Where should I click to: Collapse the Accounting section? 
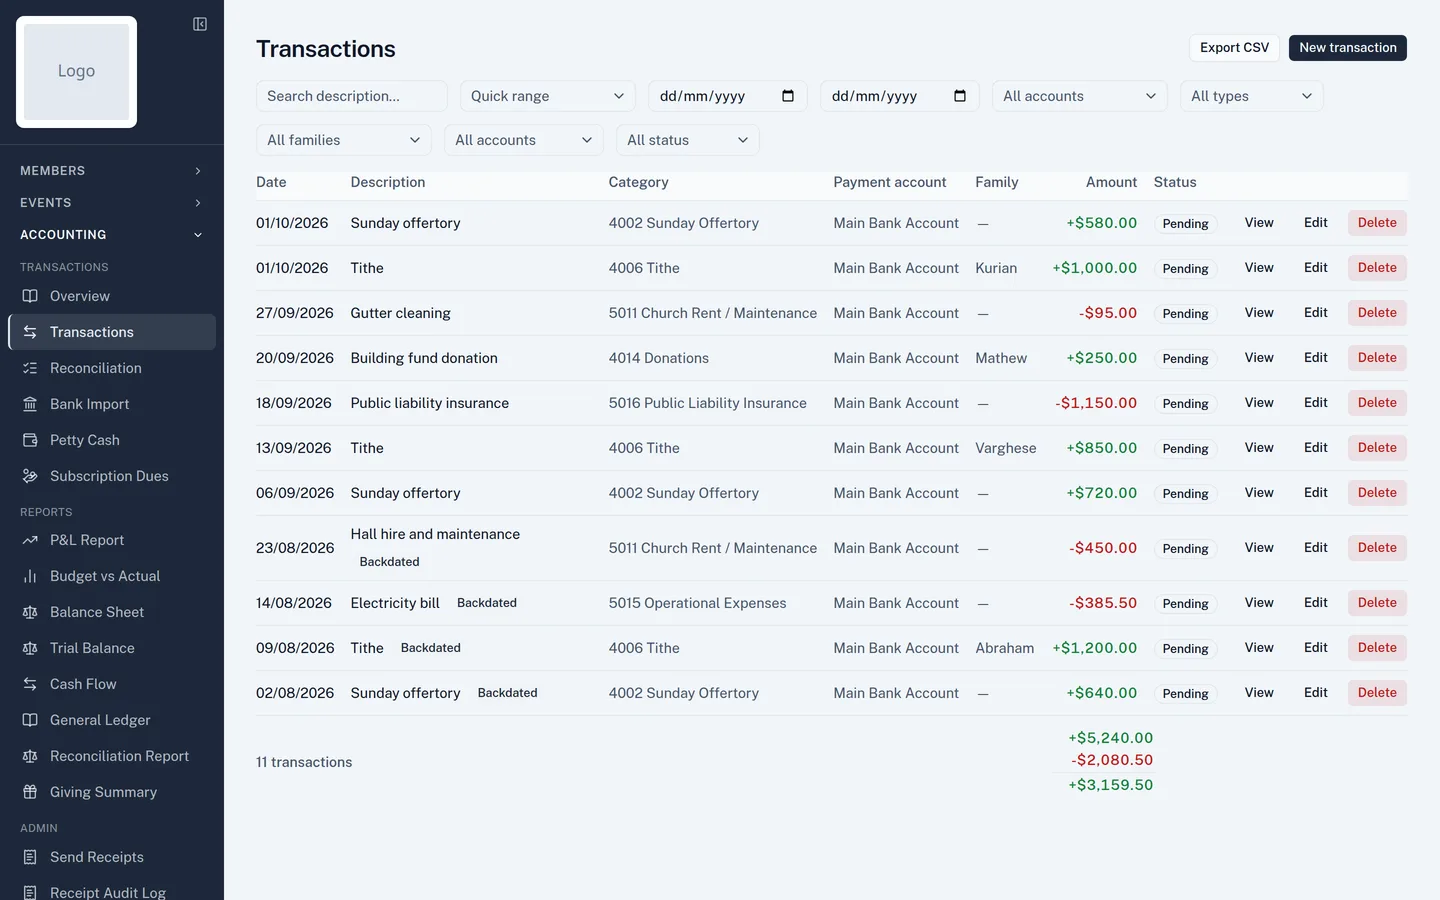(x=112, y=235)
